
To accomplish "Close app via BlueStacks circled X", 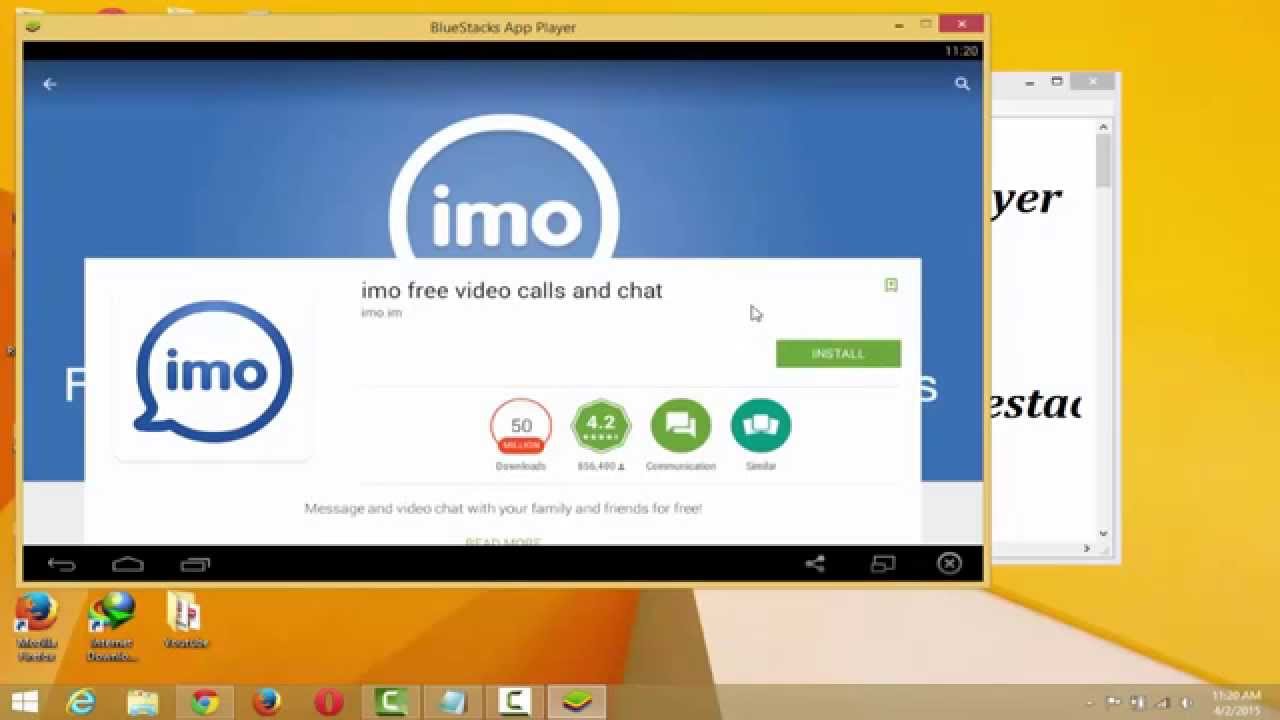I will (949, 564).
